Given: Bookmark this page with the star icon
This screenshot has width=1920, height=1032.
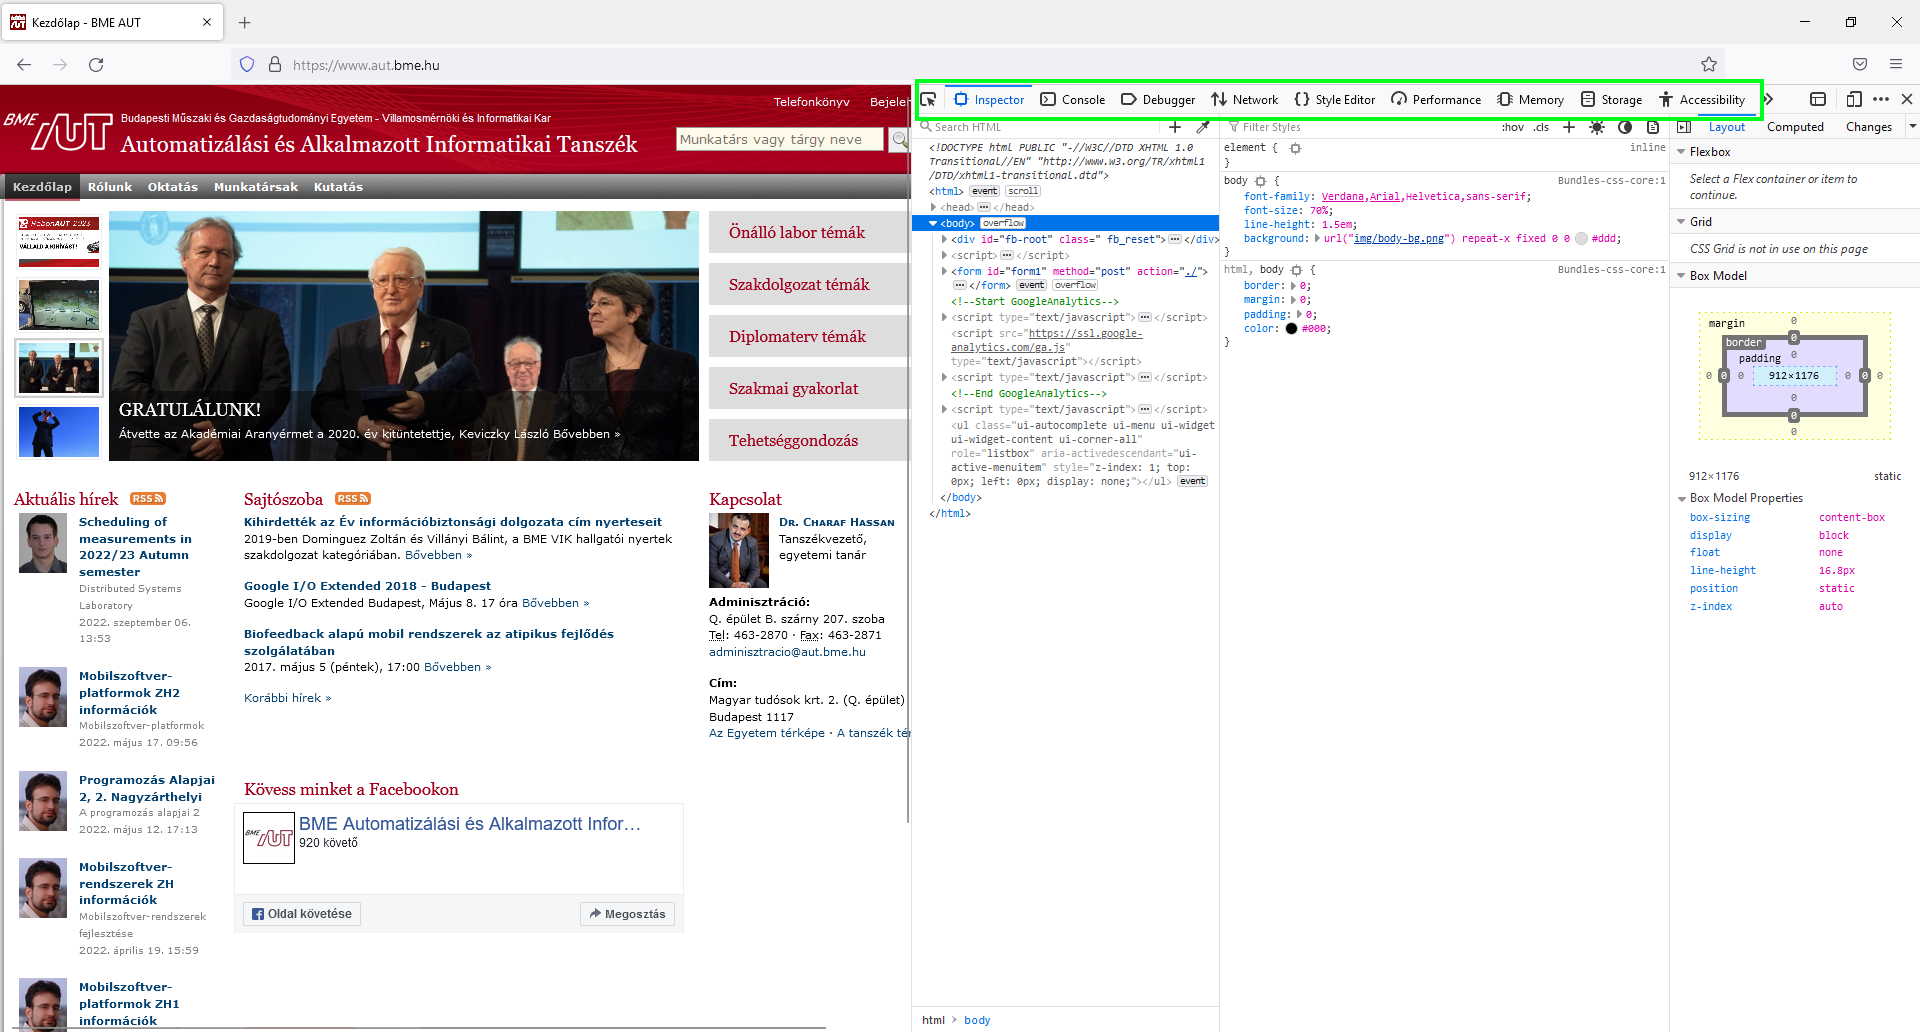Looking at the screenshot, I should [1709, 64].
